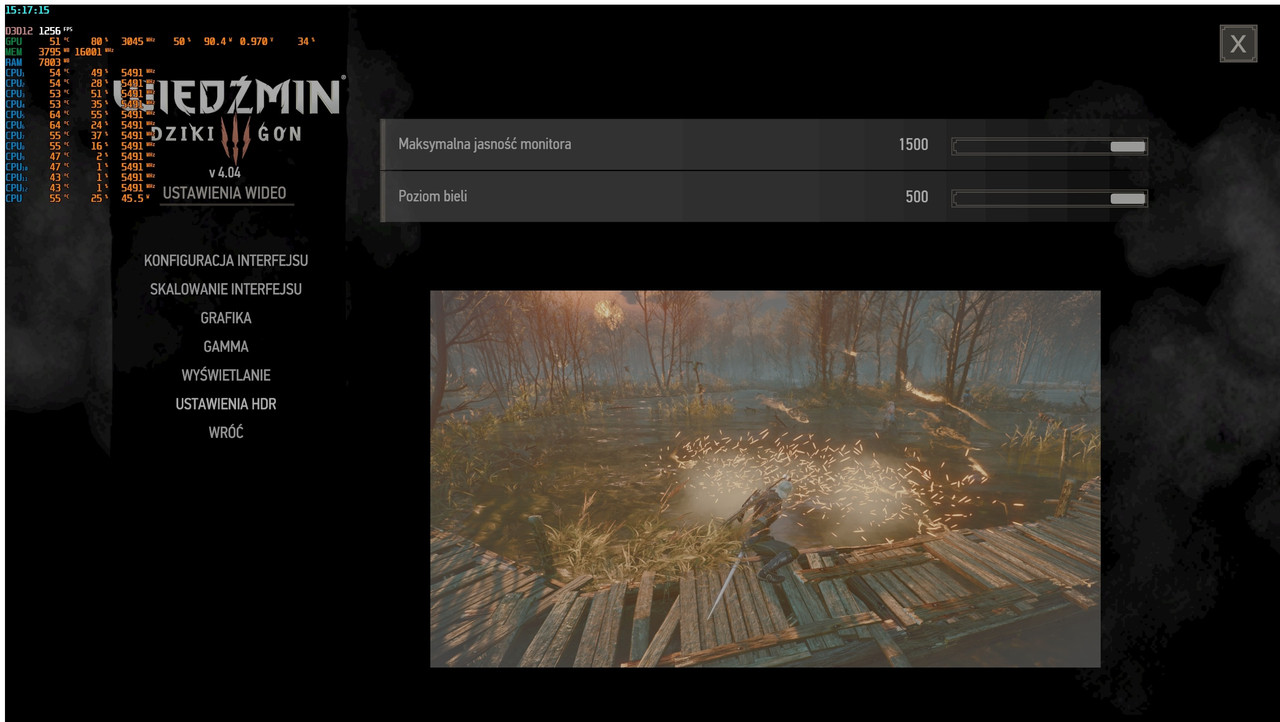Open the WYŚWIETLANIE settings section
The height and width of the screenshot is (722, 1280).
pos(225,375)
